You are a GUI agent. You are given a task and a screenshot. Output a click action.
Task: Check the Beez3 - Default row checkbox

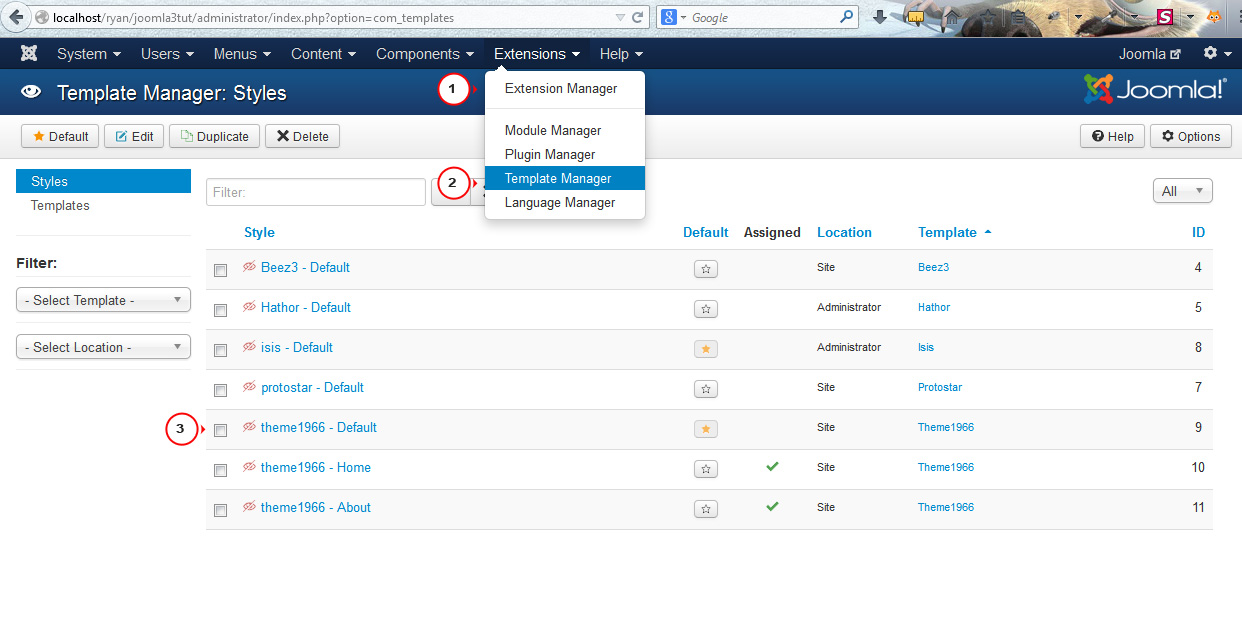coord(220,268)
